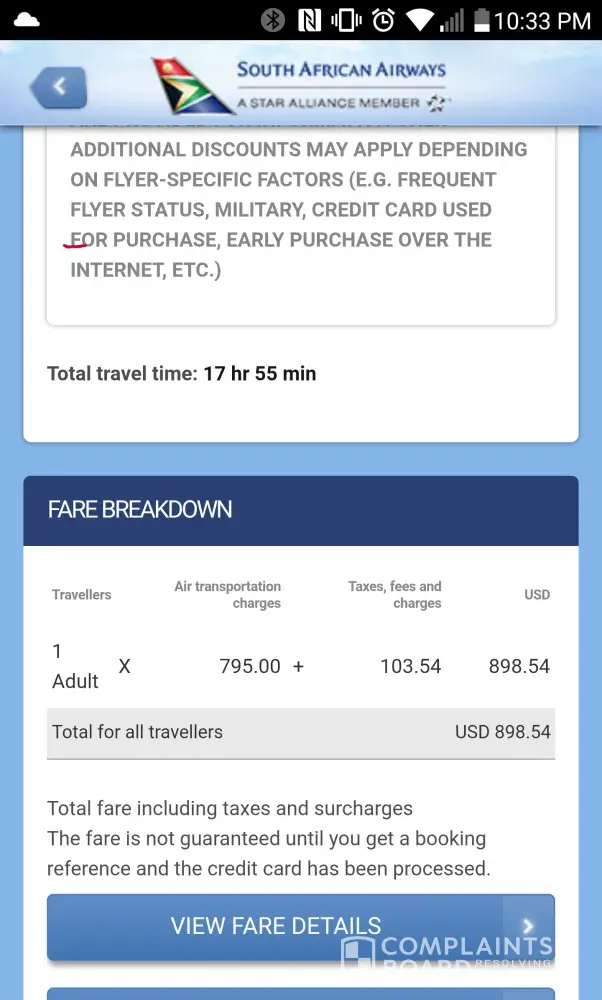Tap the back arrow button
Image resolution: width=602 pixels, height=1000 pixels.
[58, 88]
